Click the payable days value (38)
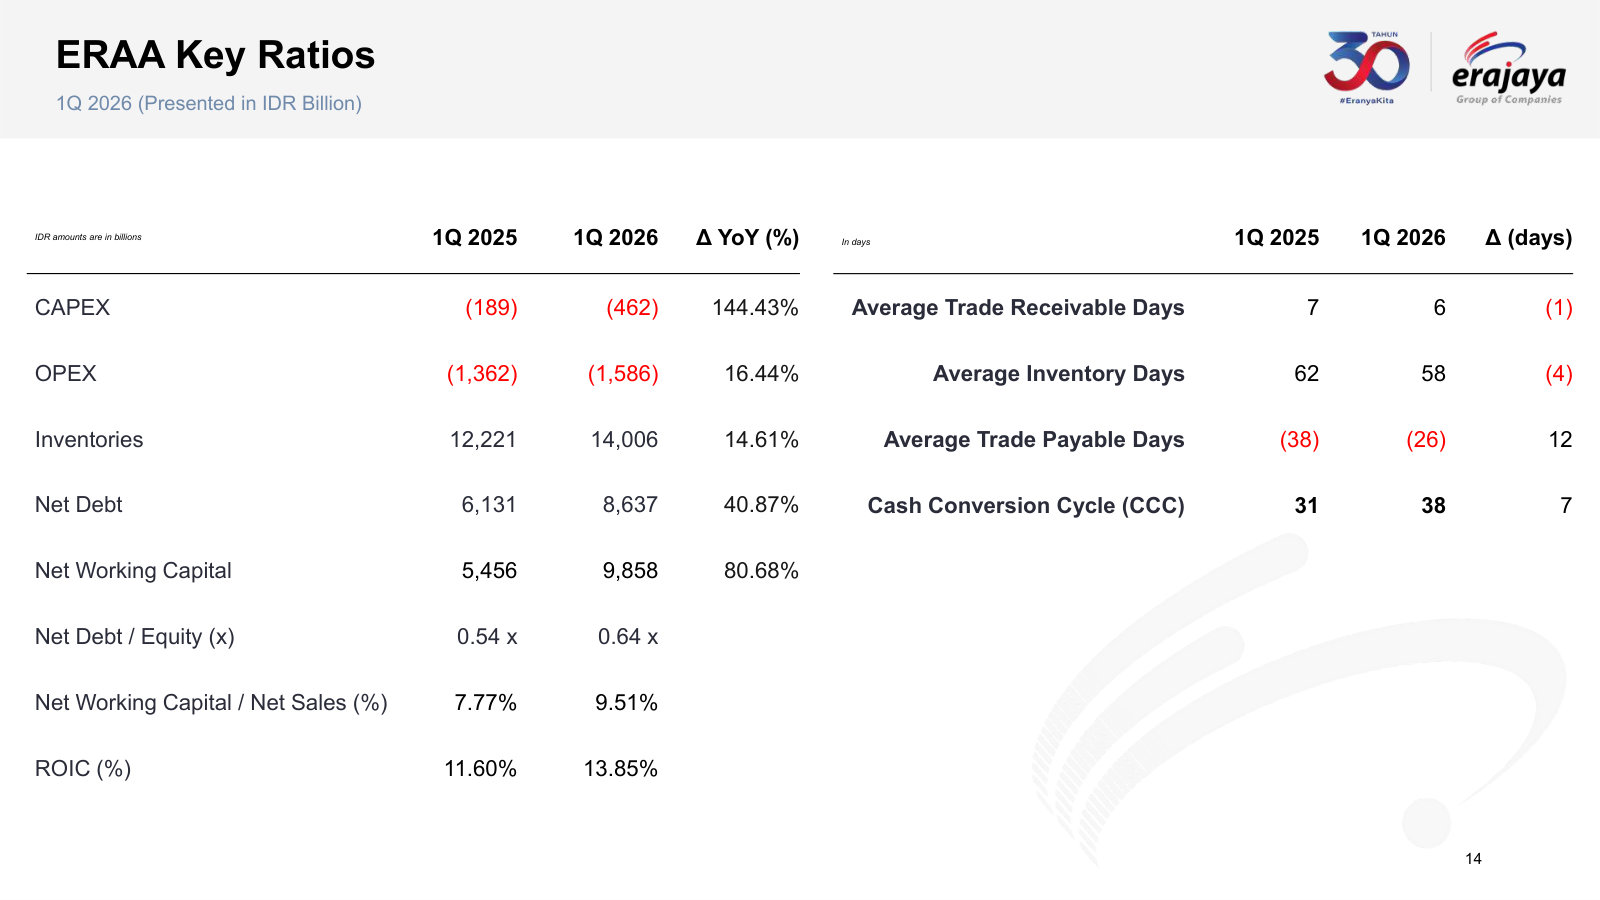 click(x=1300, y=440)
